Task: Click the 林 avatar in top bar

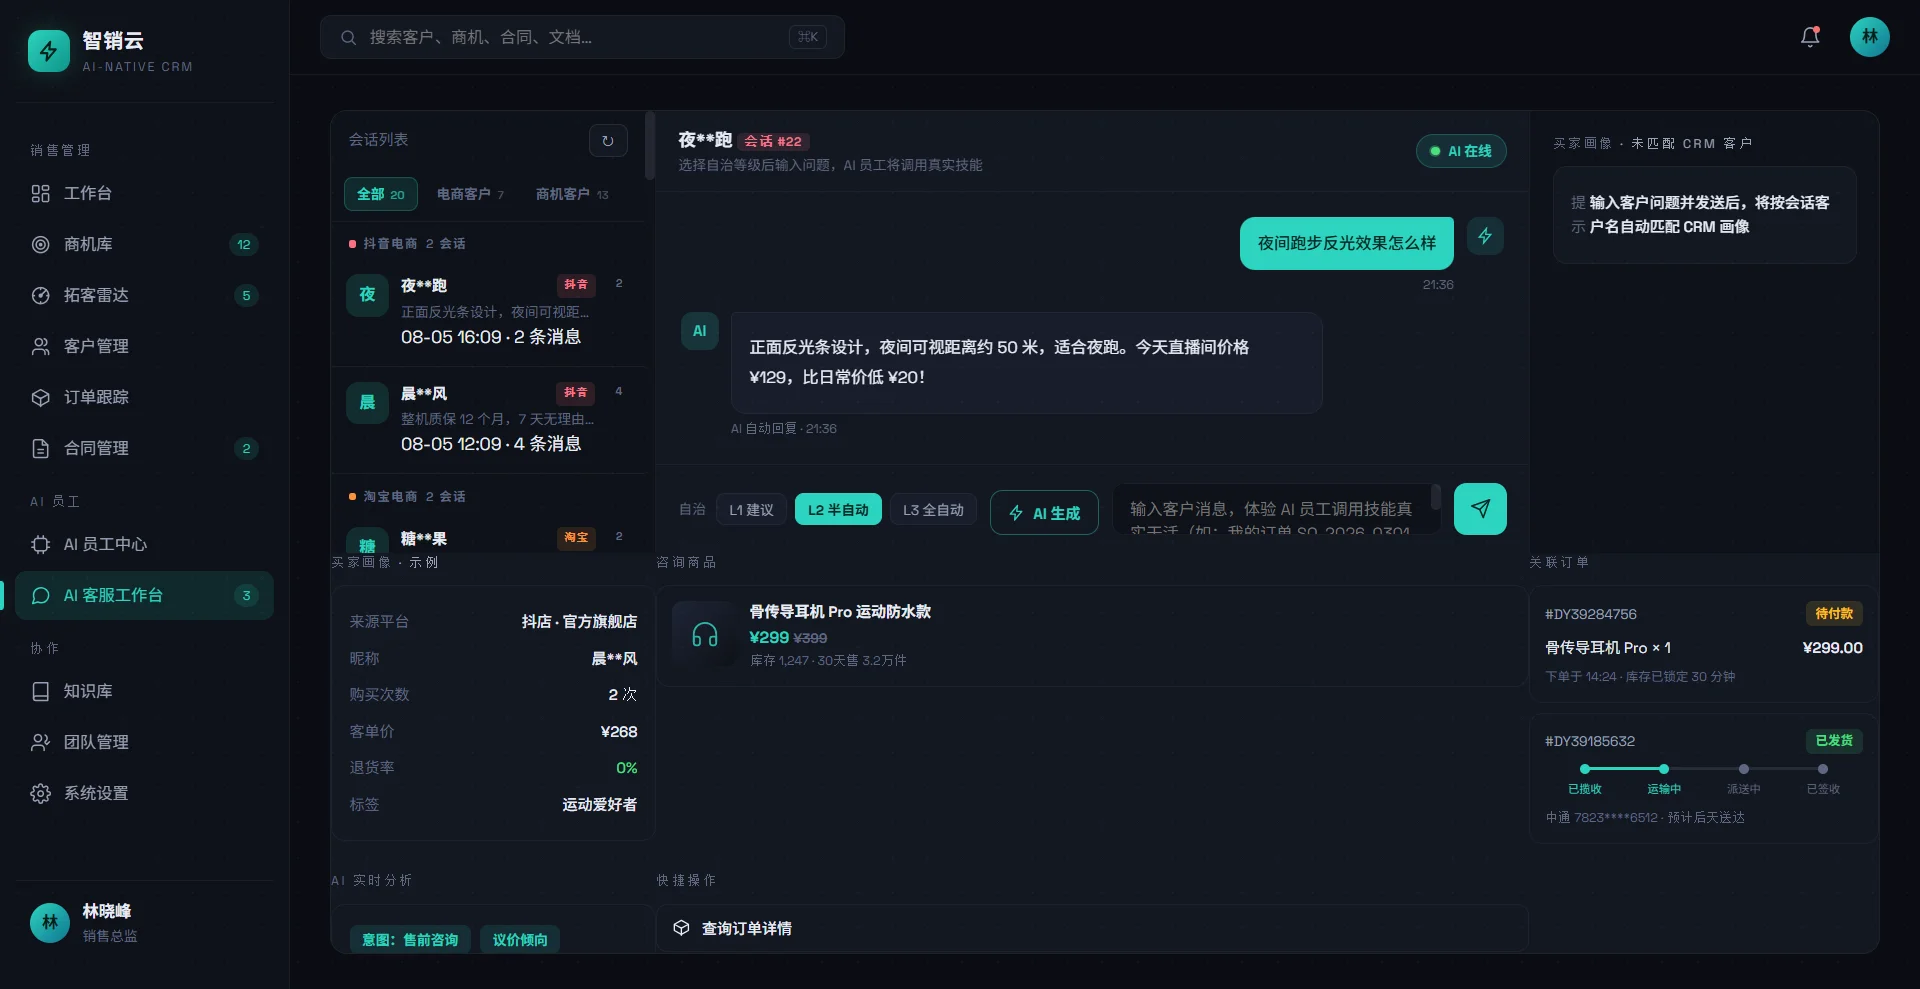Action: pos(1869,37)
